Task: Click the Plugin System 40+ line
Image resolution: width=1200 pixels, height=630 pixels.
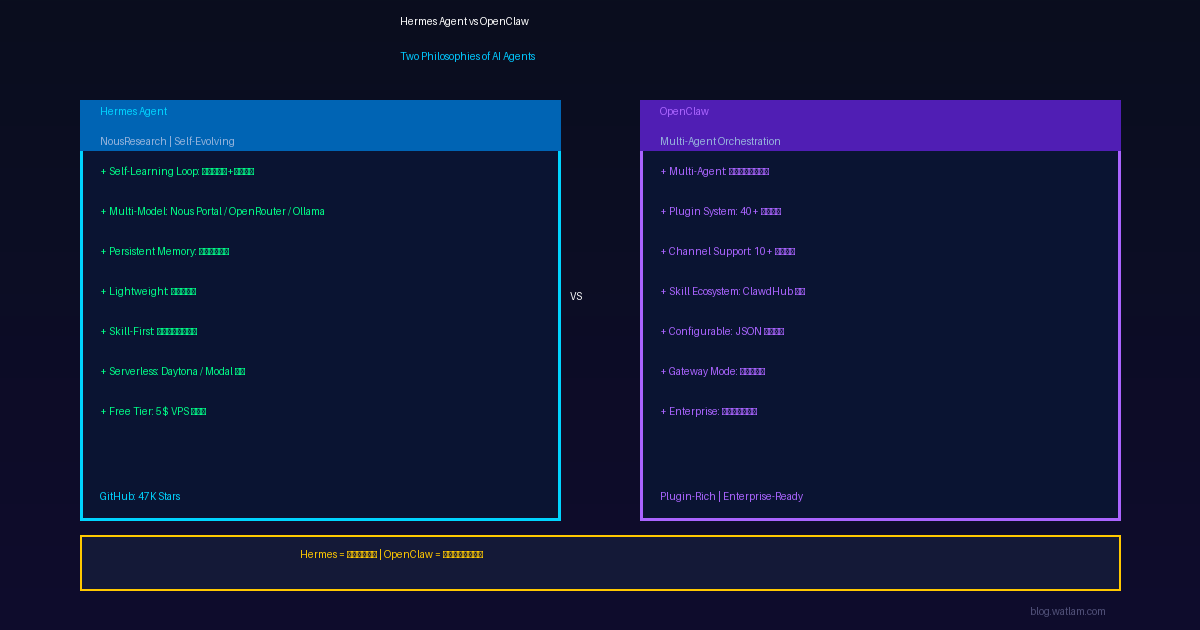Action: tap(721, 212)
